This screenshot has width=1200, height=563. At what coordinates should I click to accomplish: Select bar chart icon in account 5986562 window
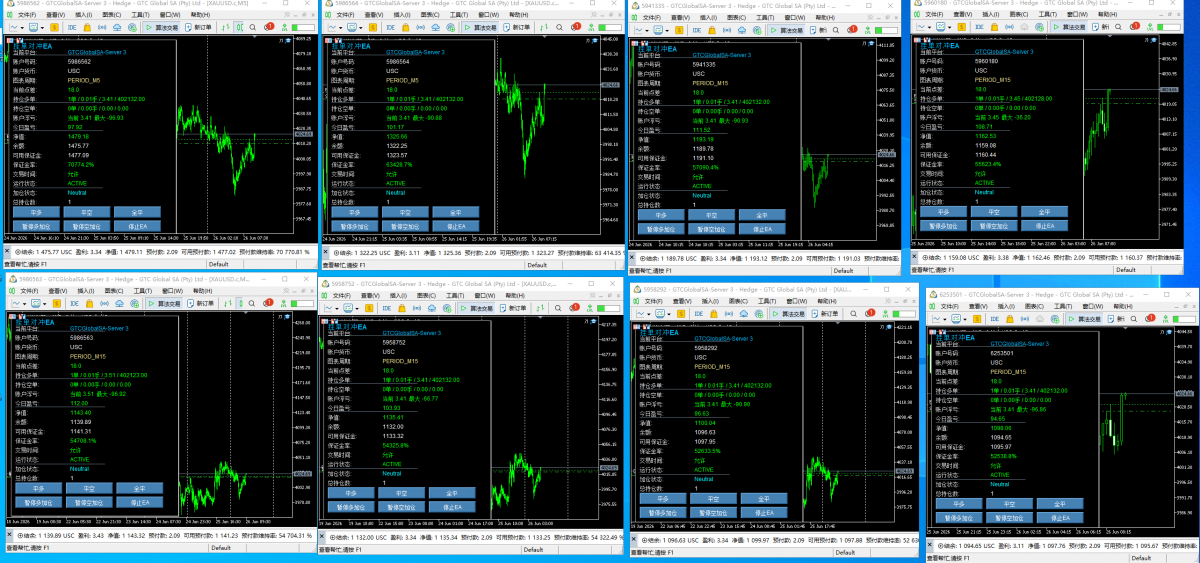240,27
